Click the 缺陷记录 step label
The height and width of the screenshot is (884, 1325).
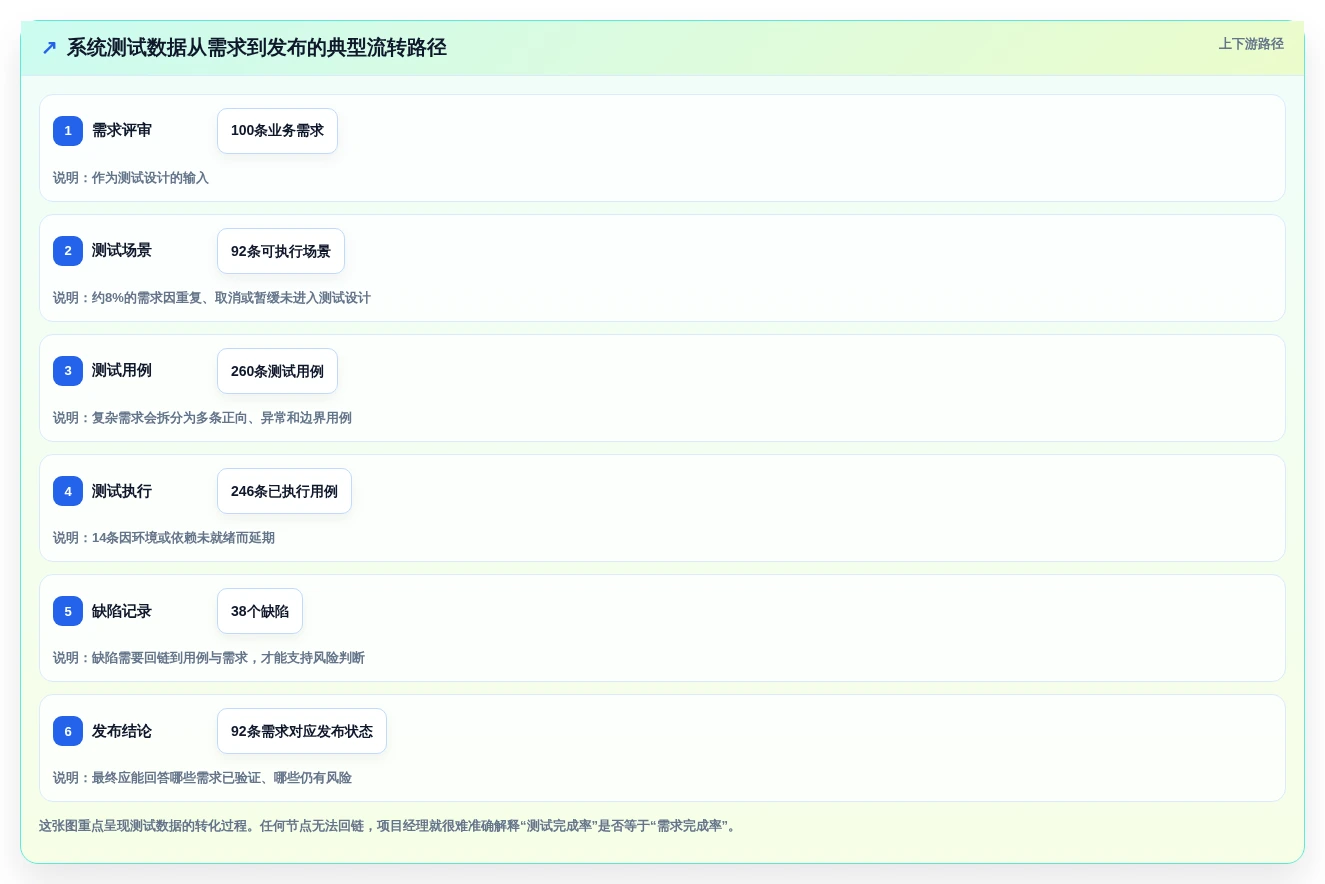pos(122,611)
